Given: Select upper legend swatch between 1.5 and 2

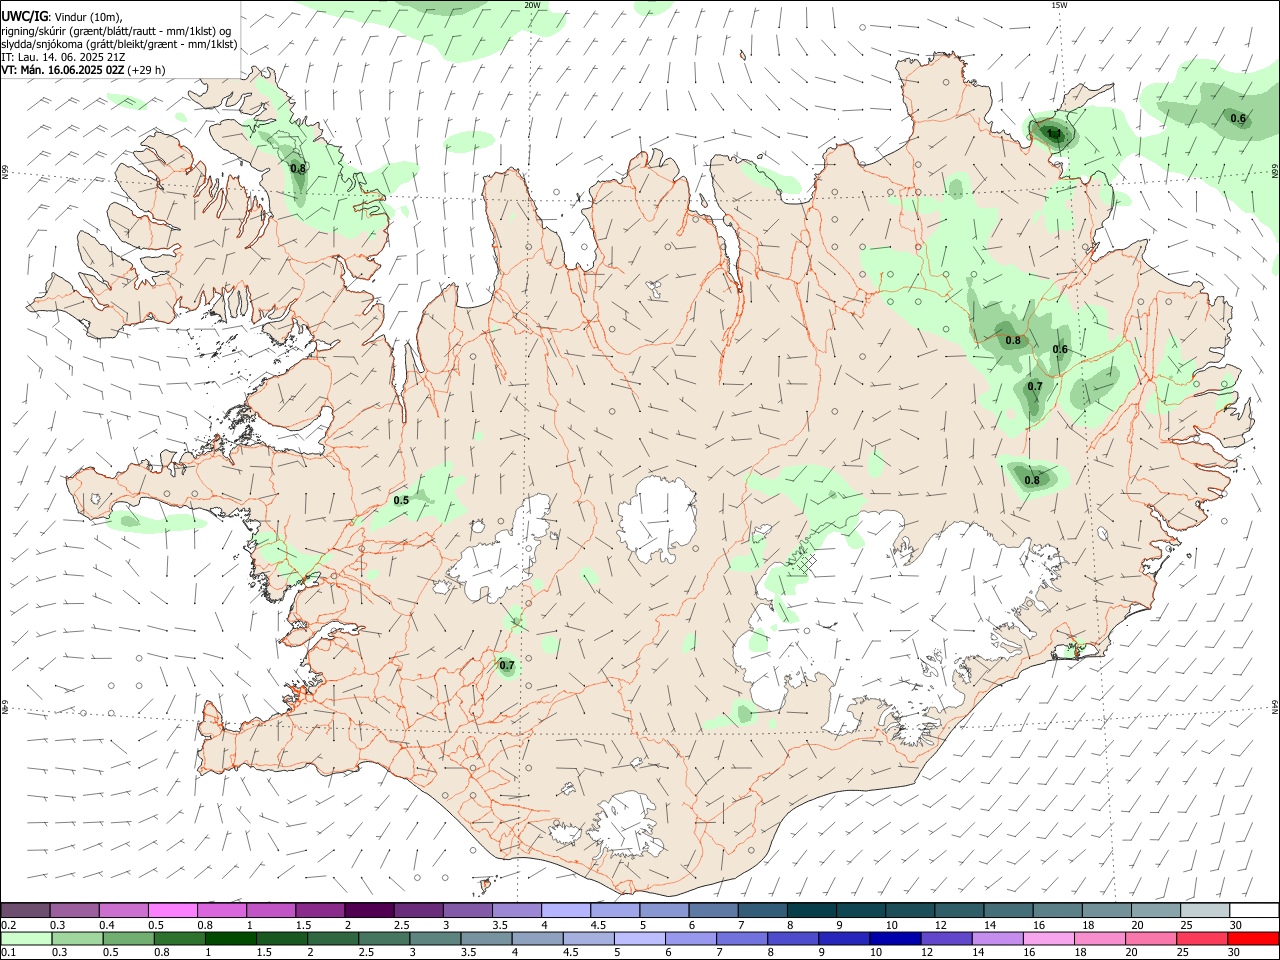Looking at the screenshot, I should [319, 910].
